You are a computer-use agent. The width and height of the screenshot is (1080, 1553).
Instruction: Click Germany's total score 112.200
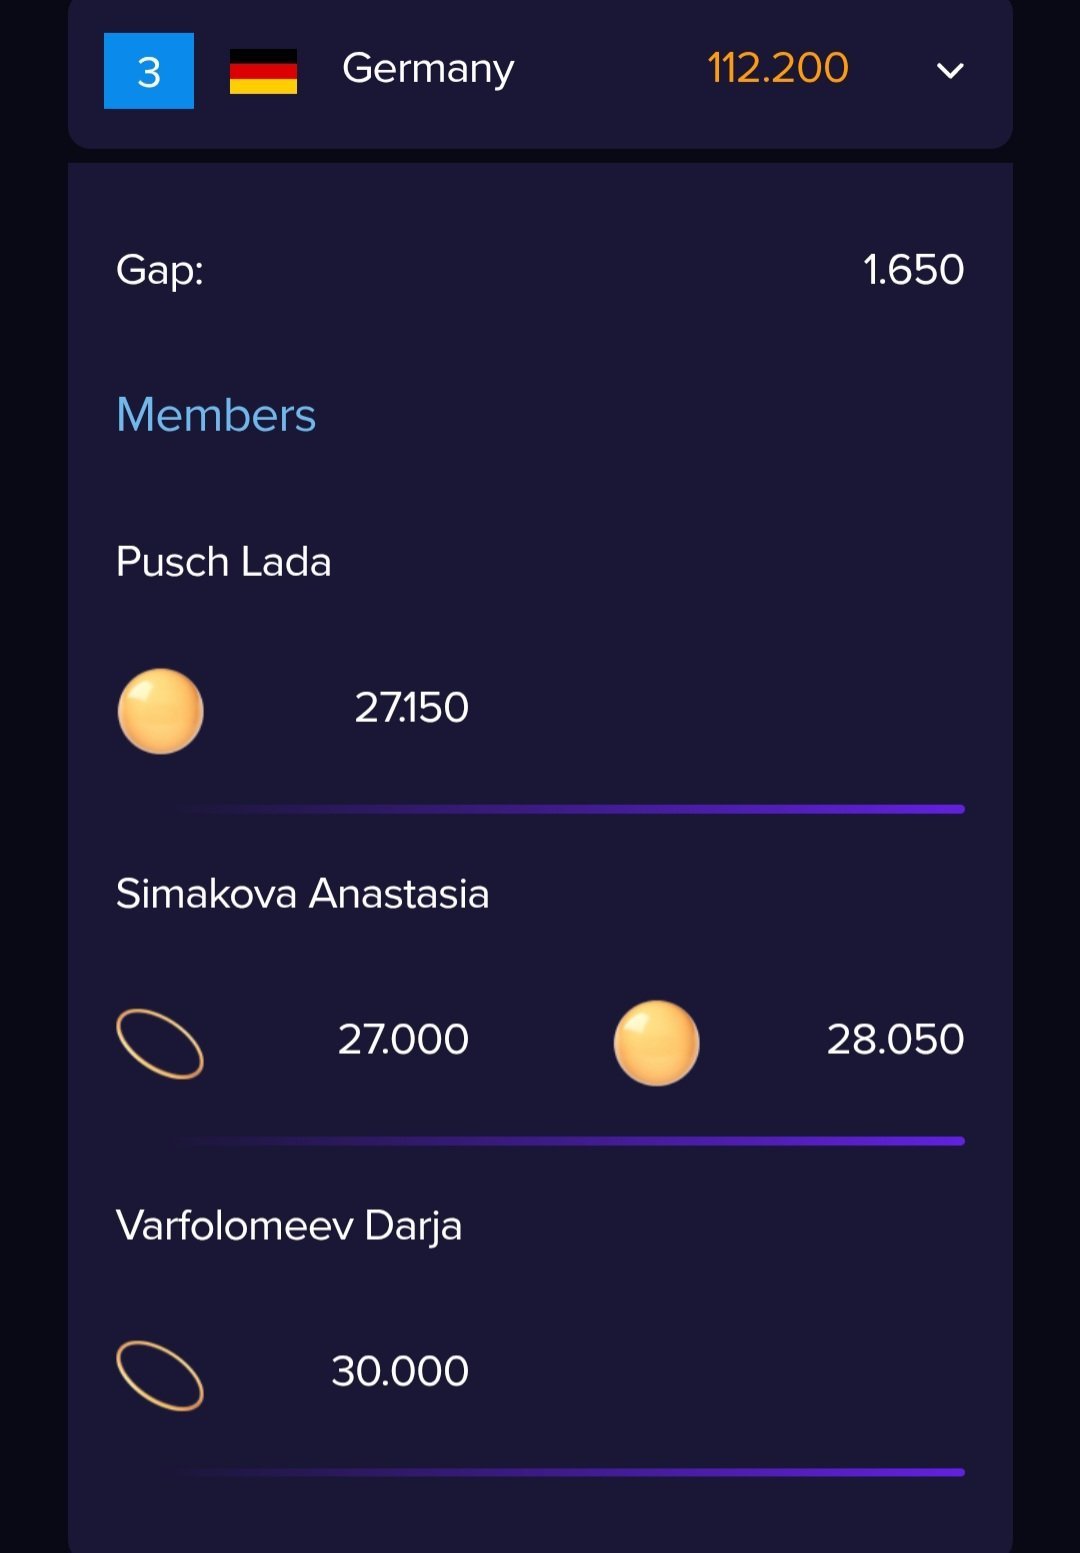777,69
